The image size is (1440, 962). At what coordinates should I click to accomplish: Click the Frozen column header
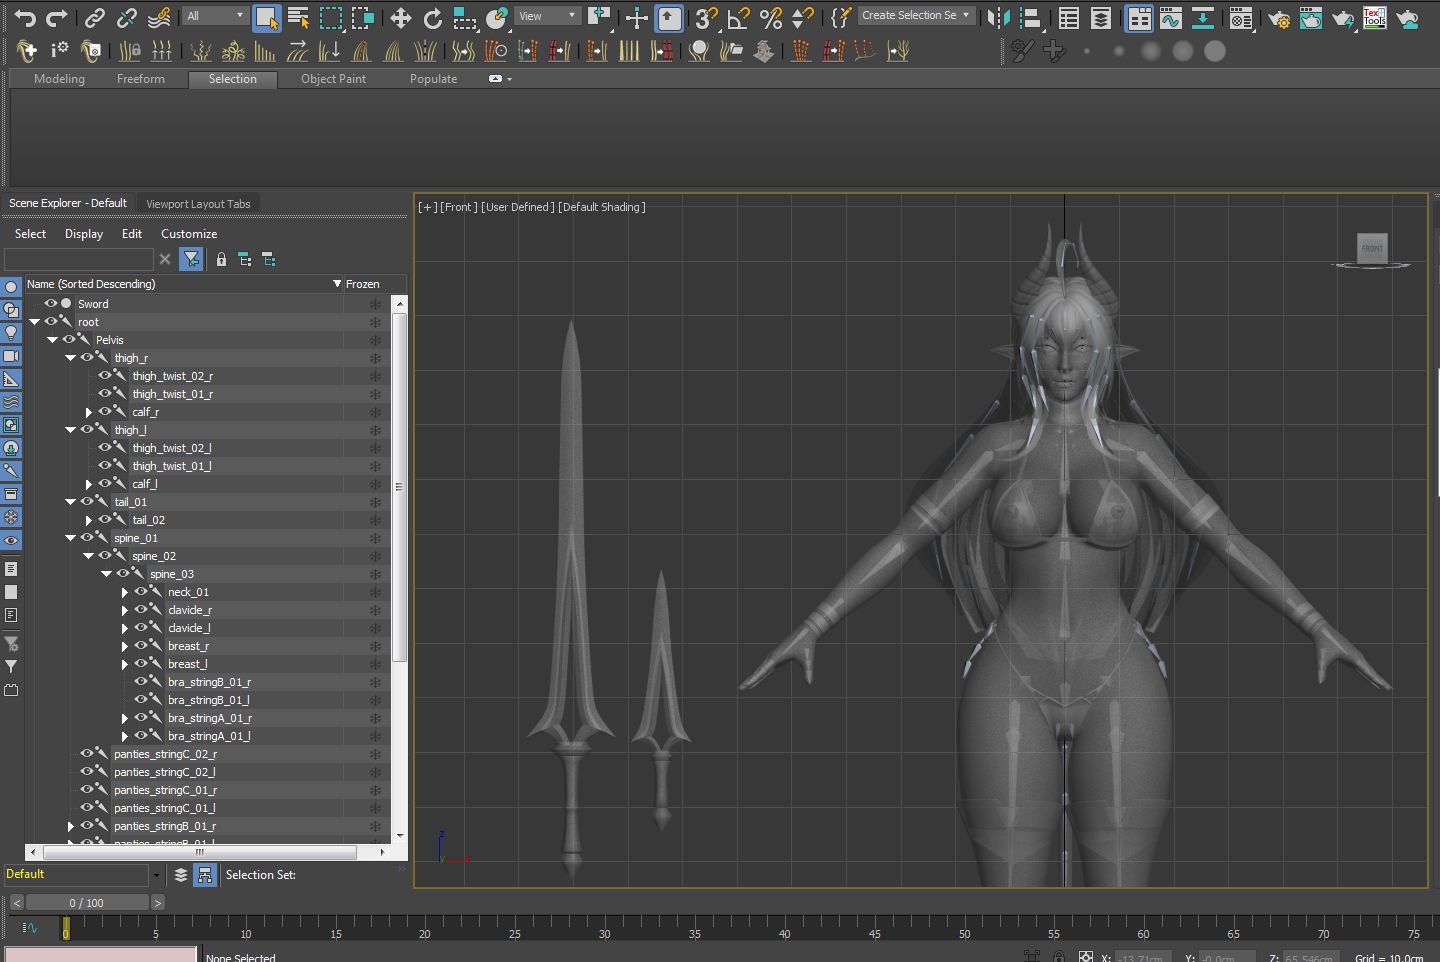tap(363, 284)
